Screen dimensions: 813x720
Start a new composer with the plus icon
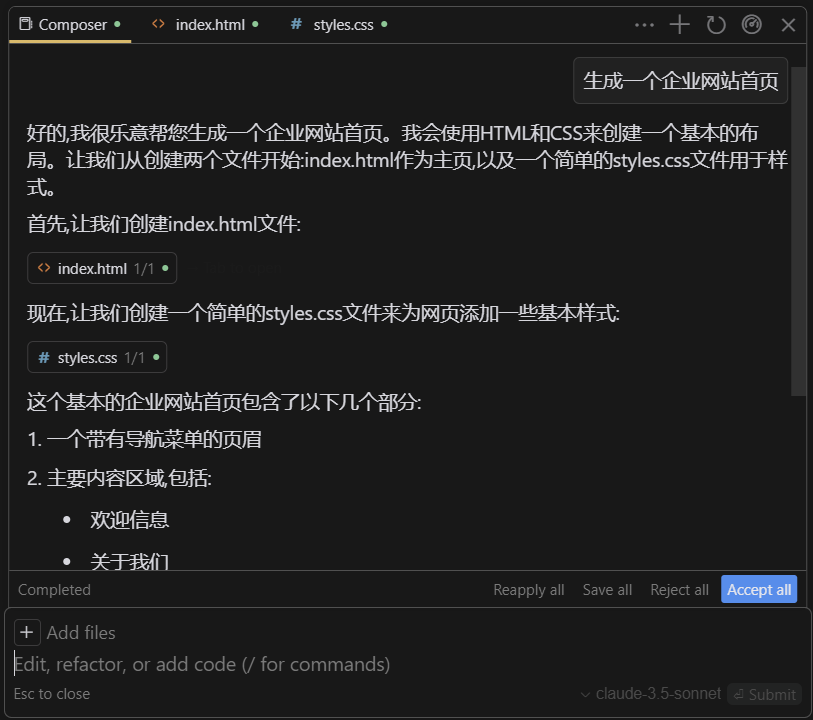click(679, 24)
